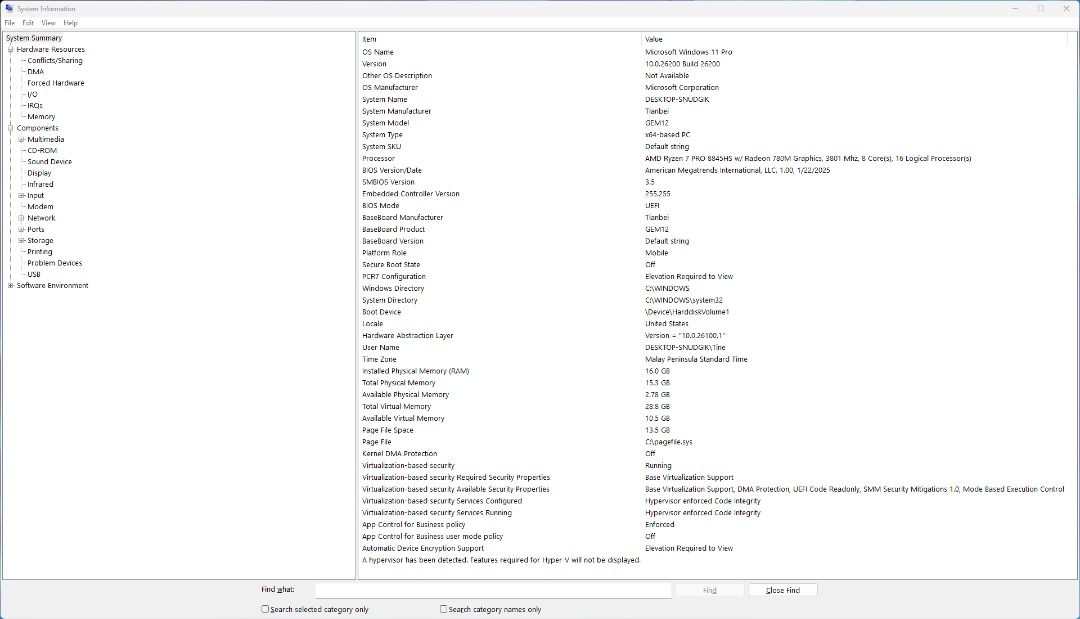Image resolution: width=1080 pixels, height=619 pixels.
Task: Enable Search selected category only checkbox
Action: pyautogui.click(x=266, y=609)
